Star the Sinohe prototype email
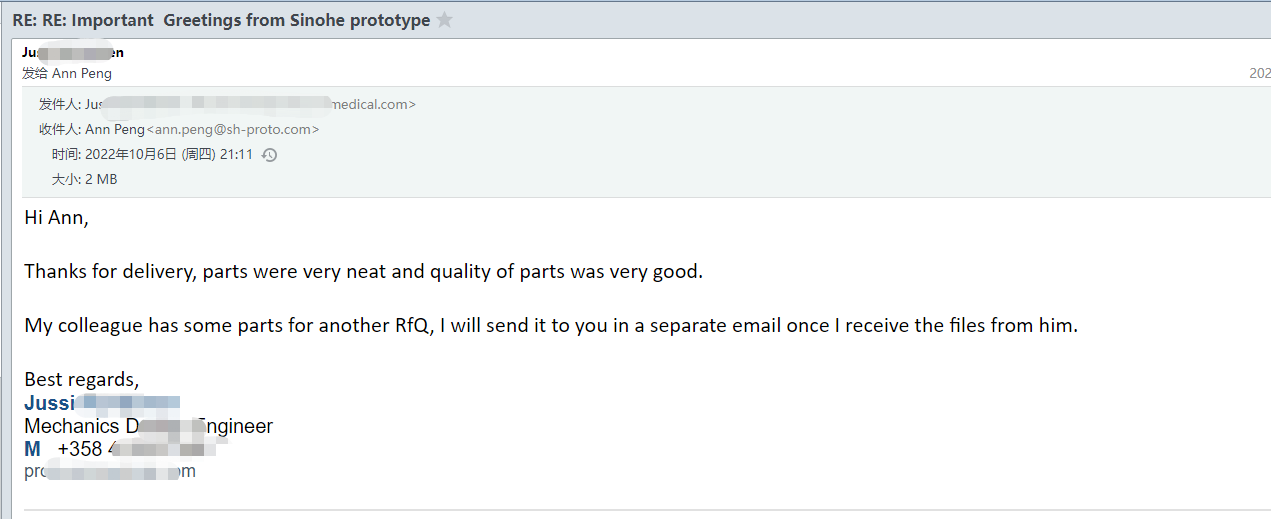 pos(445,20)
